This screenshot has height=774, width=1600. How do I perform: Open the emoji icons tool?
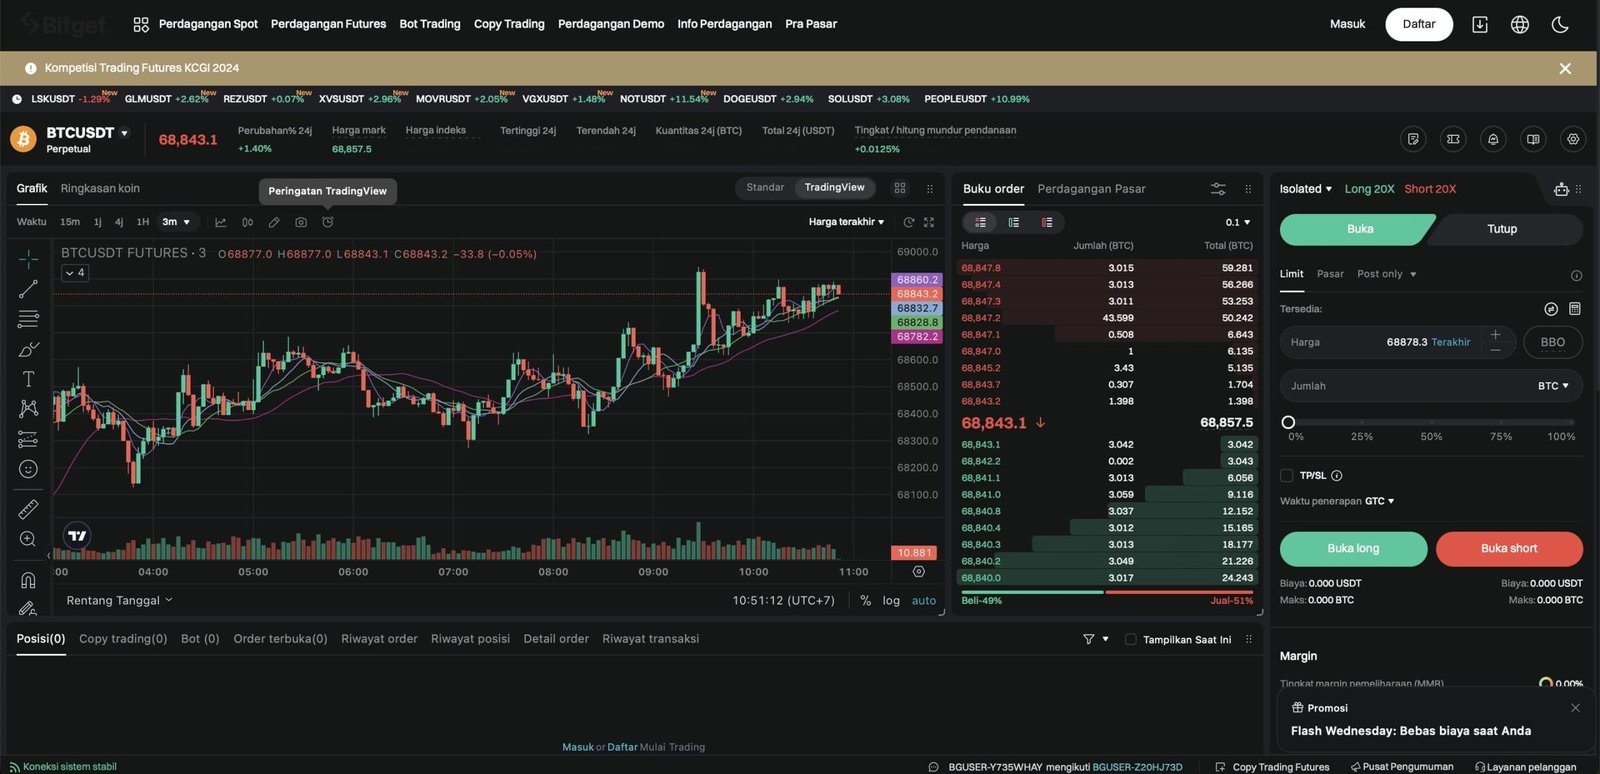pos(28,469)
